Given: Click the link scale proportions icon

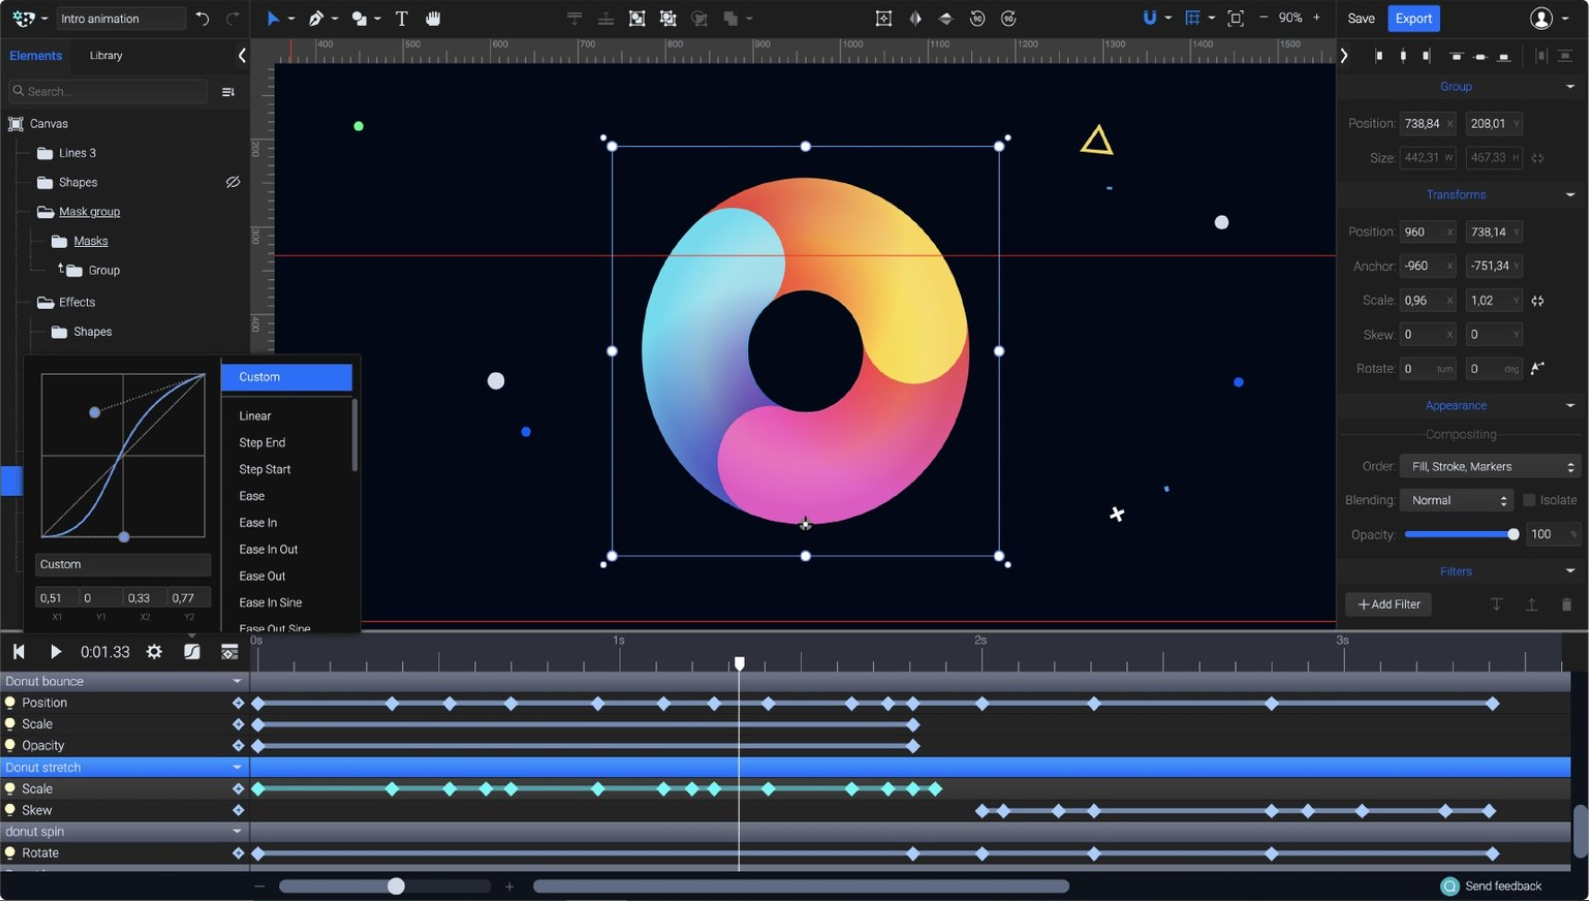Looking at the screenshot, I should 1538,300.
